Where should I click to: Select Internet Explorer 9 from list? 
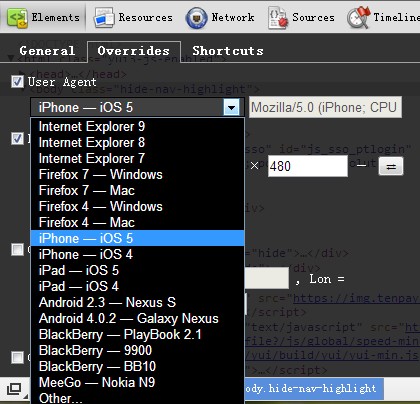(137, 127)
